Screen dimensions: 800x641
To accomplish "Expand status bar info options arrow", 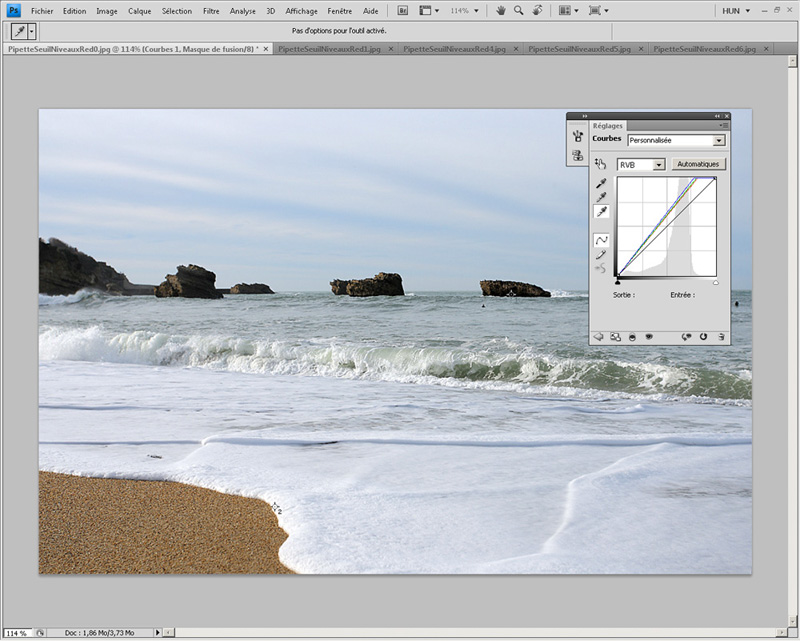I will tap(158, 633).
